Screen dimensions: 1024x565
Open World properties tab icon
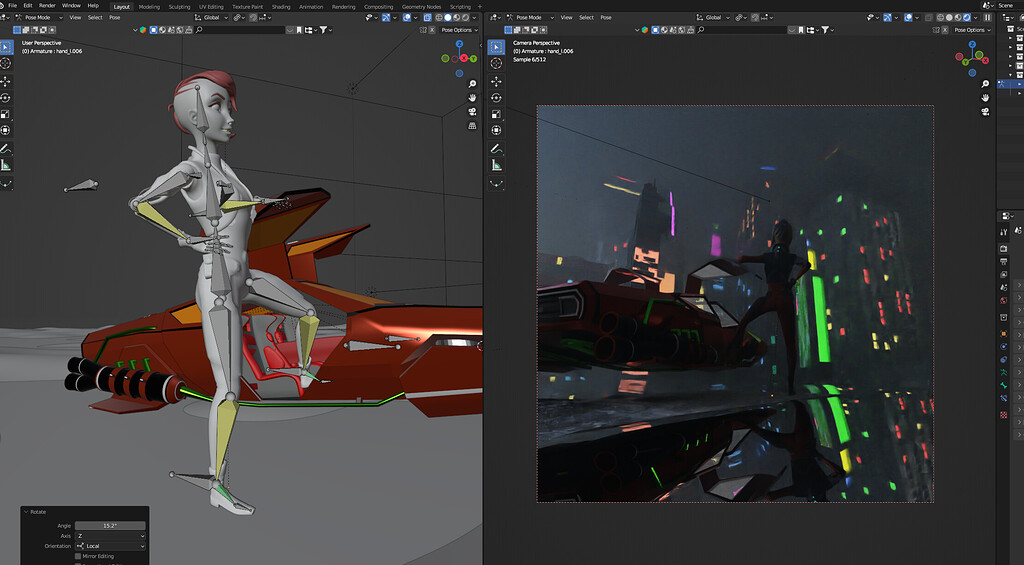click(x=1004, y=300)
